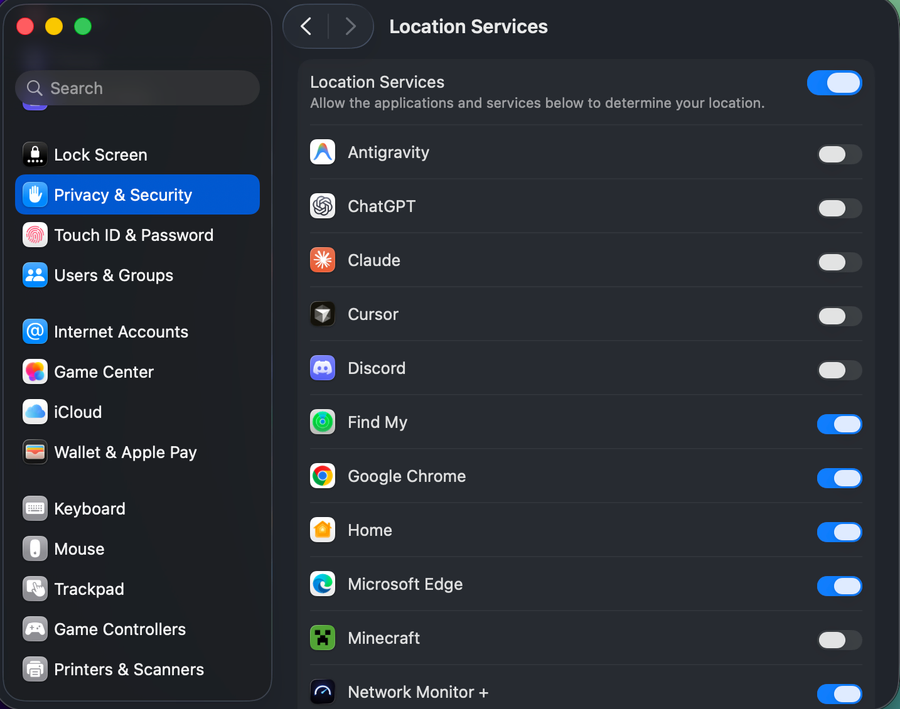Click the 'Printers & Scanners' sidebar label
Viewport: 900px width, 709px height.
(129, 669)
